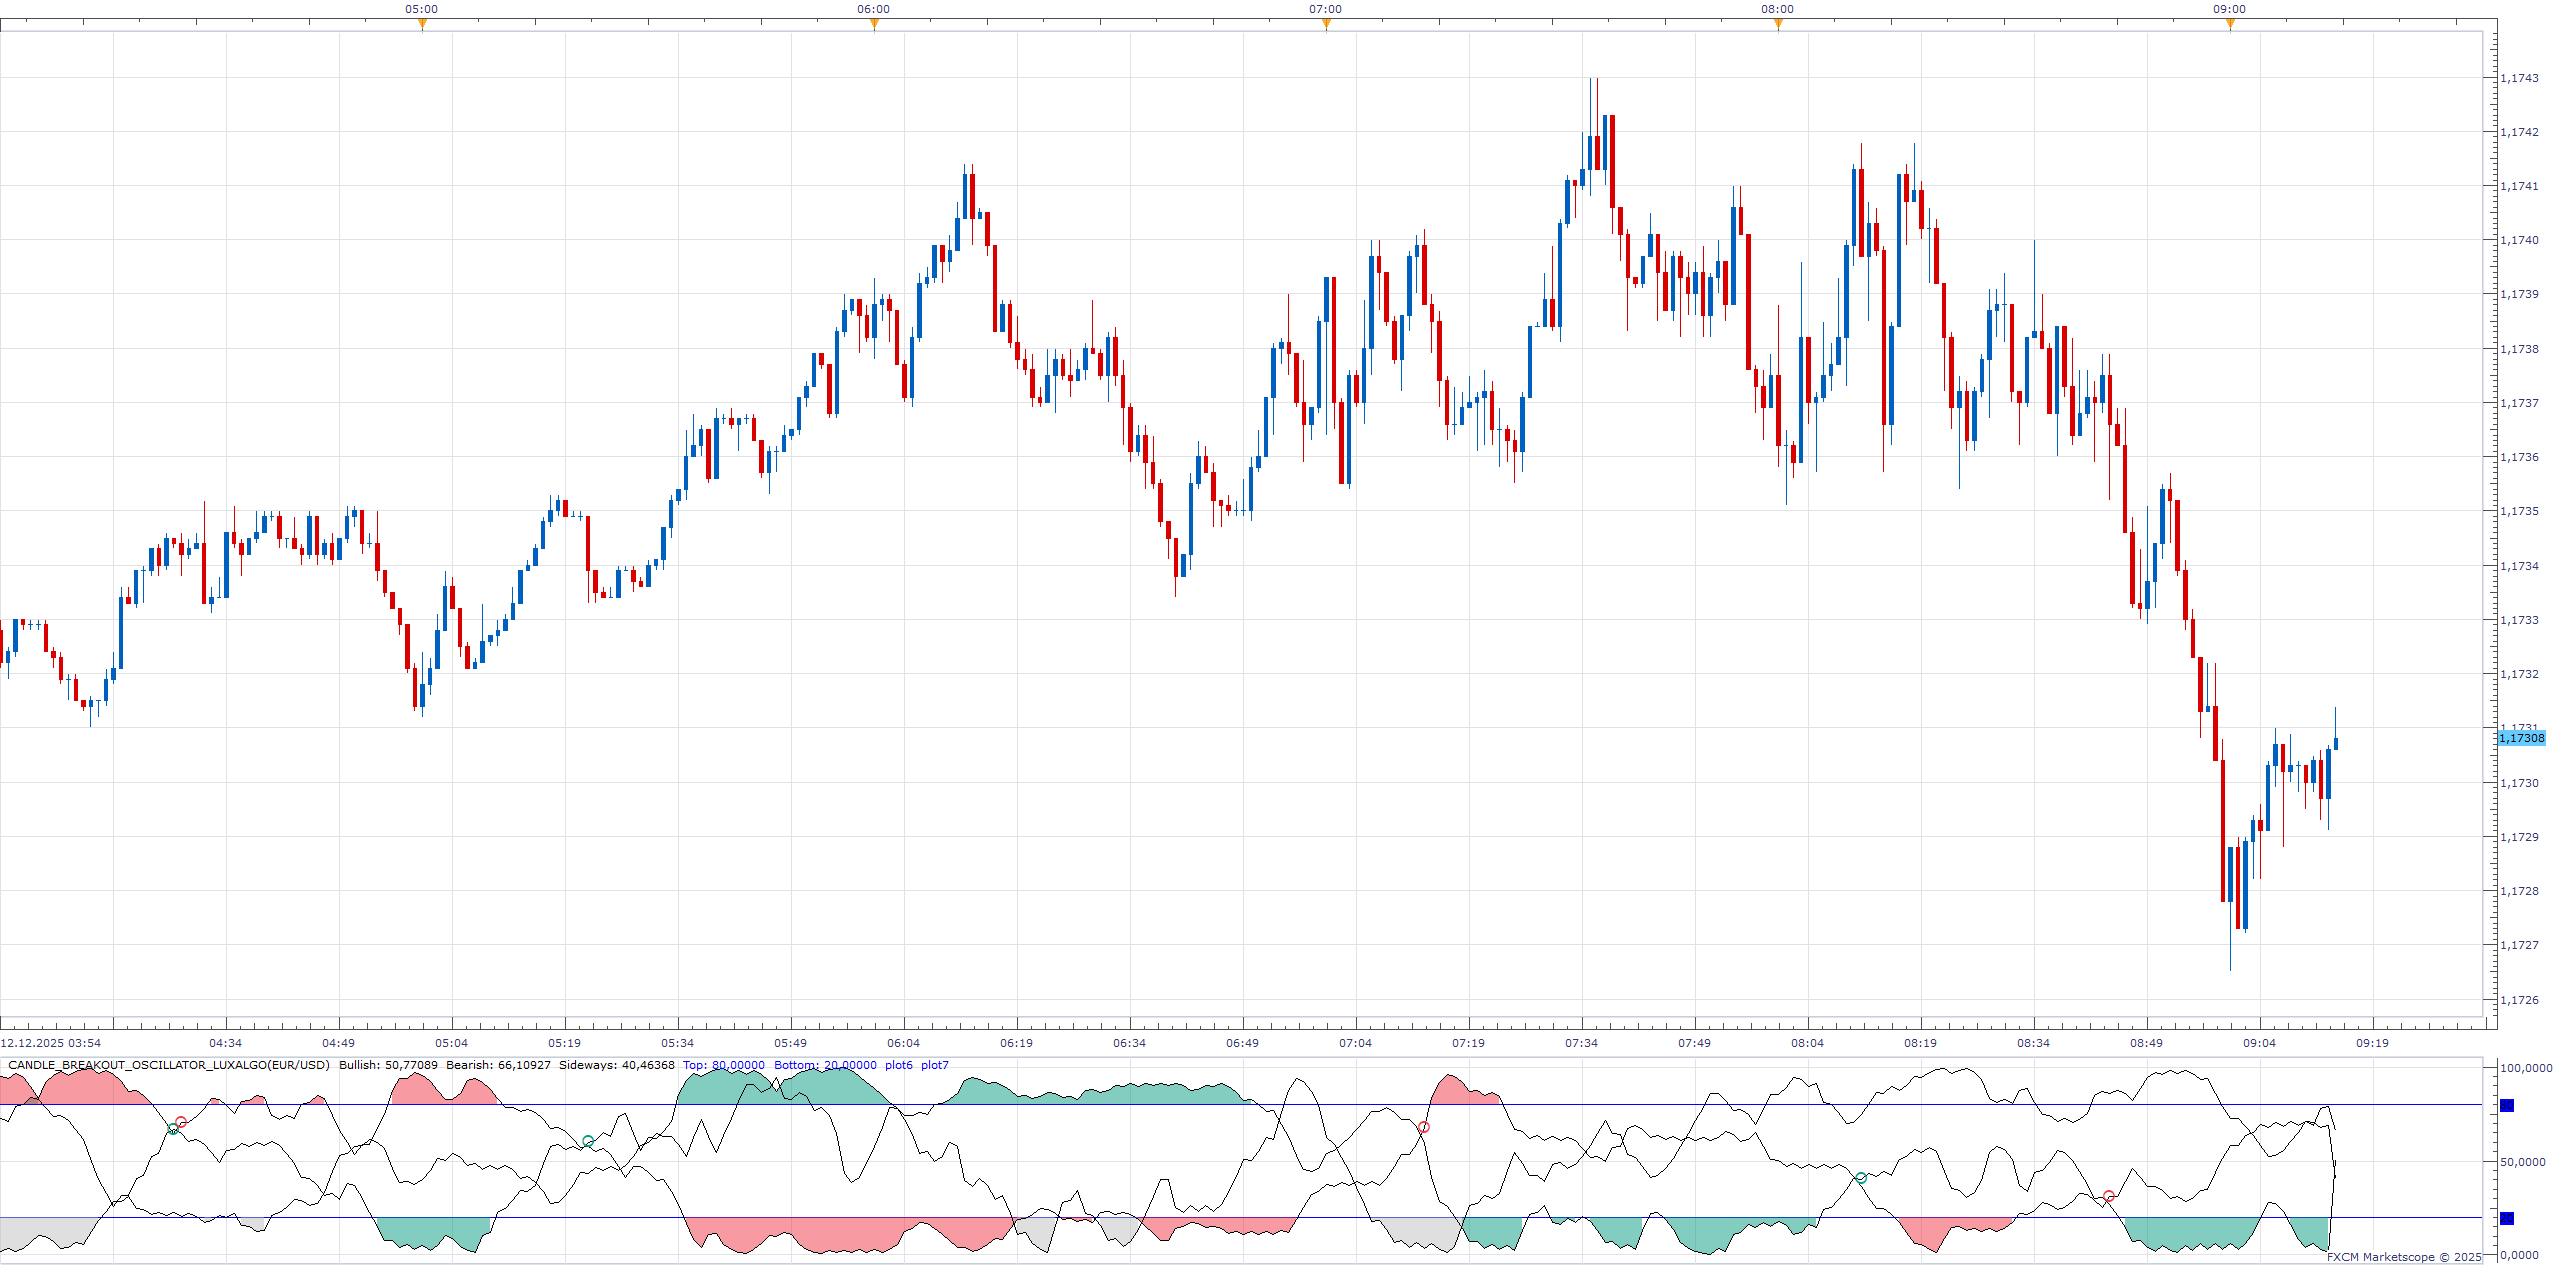Select CANDLE_BREAKOUT_OSCILLATOR_LUXALGO indicator label
Screen dimensions: 2555x1265
coord(169,1065)
